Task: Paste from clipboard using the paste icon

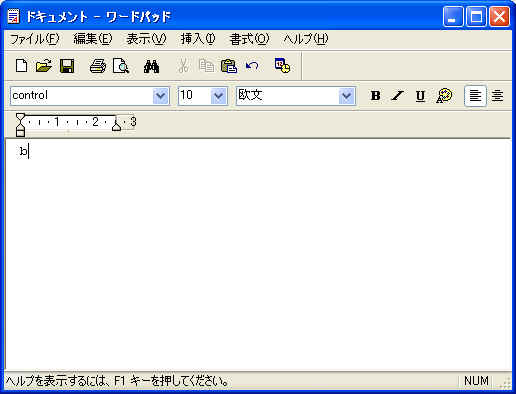Action: point(229,66)
